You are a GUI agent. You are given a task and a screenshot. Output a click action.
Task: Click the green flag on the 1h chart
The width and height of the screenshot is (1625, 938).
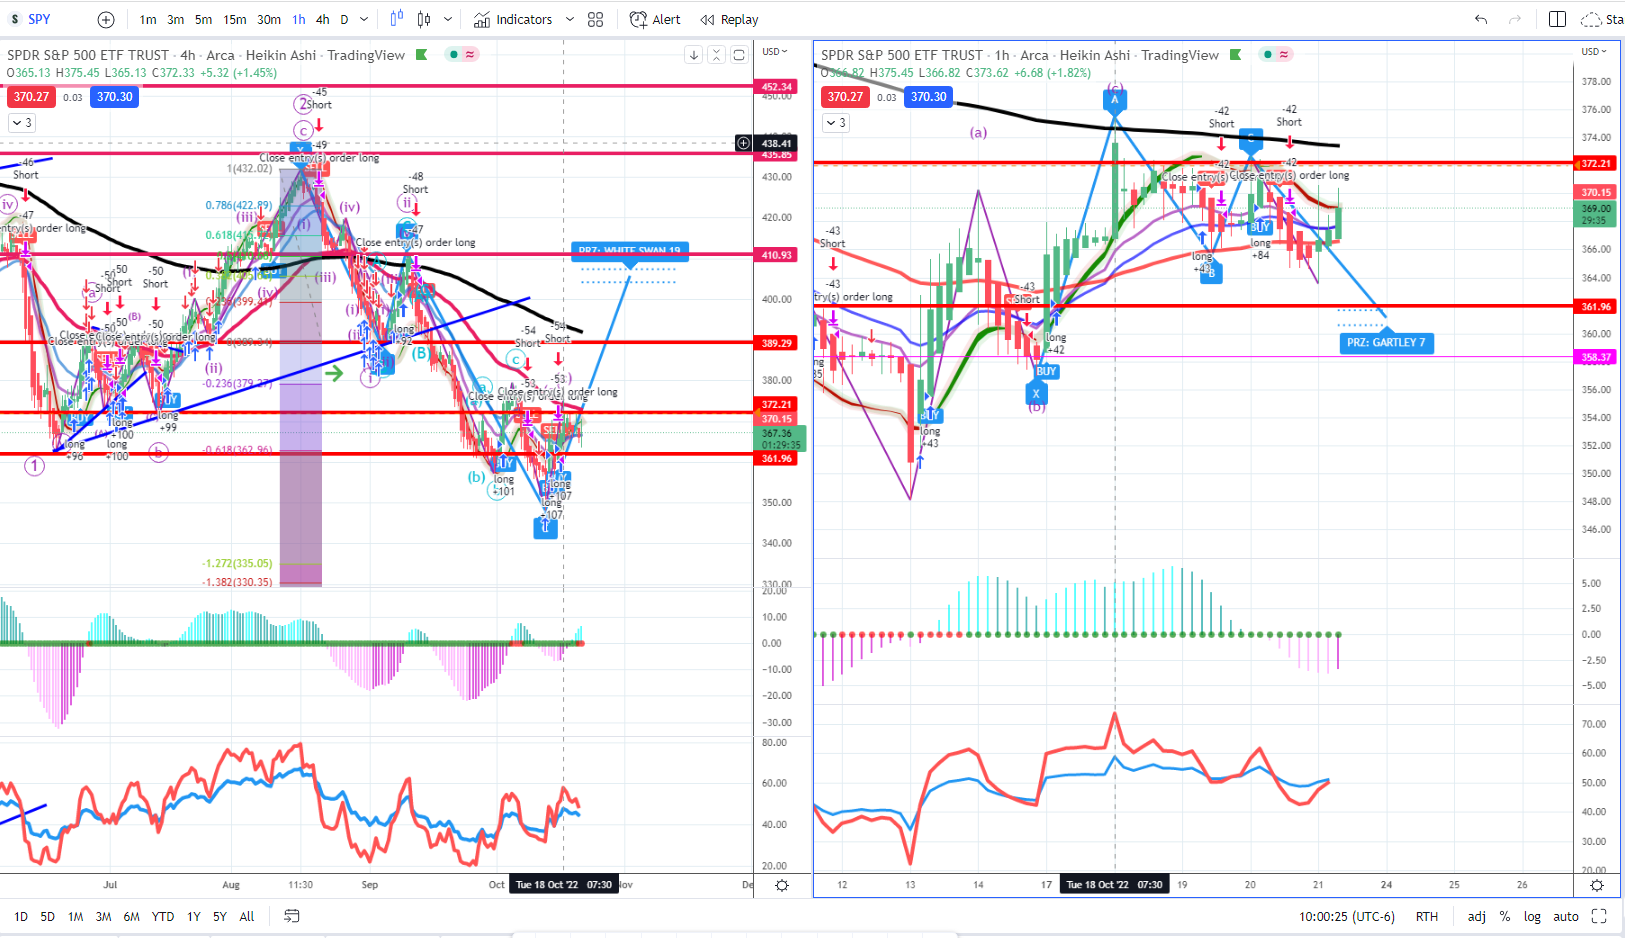(x=1236, y=55)
